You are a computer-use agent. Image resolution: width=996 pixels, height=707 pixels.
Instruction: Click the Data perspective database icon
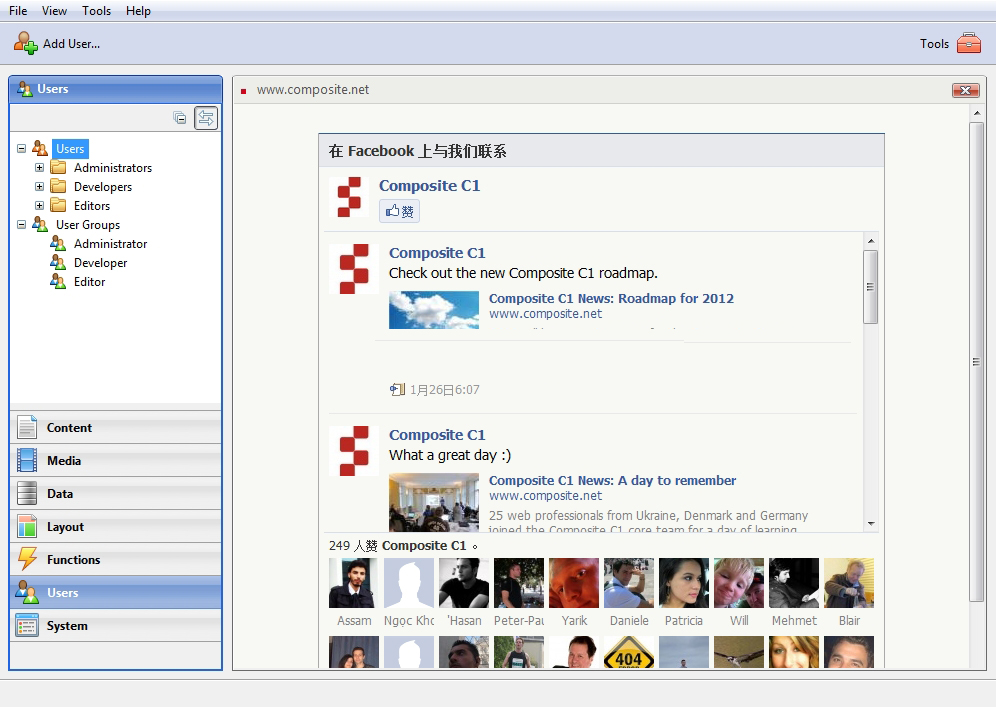click(27, 494)
